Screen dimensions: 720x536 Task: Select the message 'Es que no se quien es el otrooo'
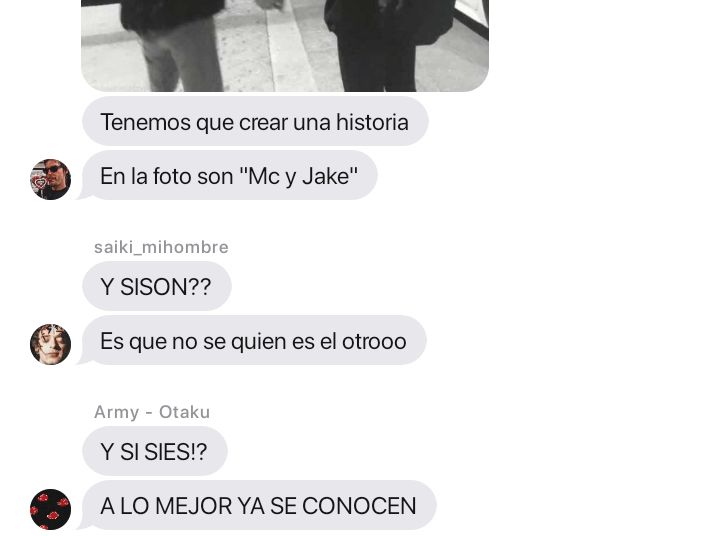pyautogui.click(x=254, y=340)
